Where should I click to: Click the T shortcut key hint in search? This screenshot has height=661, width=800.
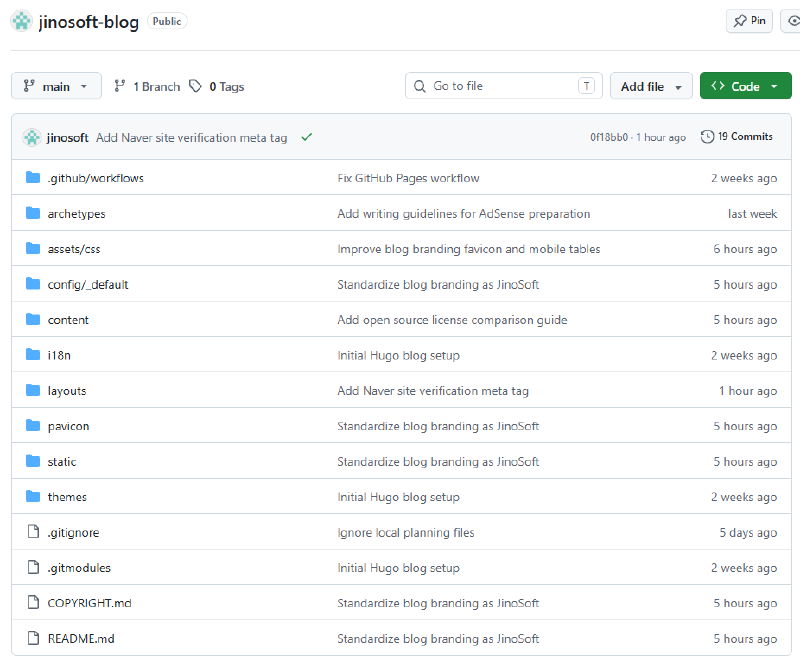(x=586, y=86)
